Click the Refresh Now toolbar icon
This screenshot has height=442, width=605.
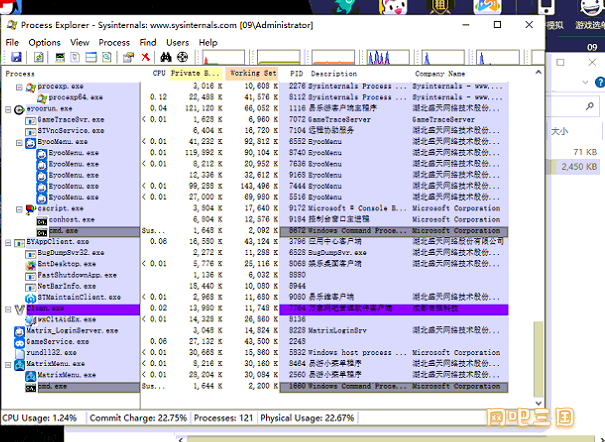coord(38,57)
